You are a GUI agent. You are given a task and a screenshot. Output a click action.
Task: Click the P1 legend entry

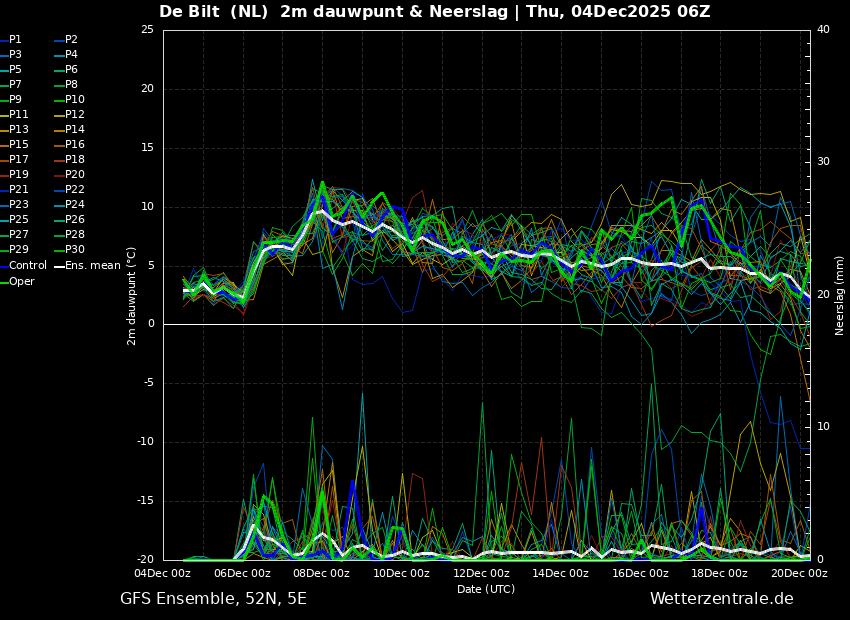(x=11, y=40)
